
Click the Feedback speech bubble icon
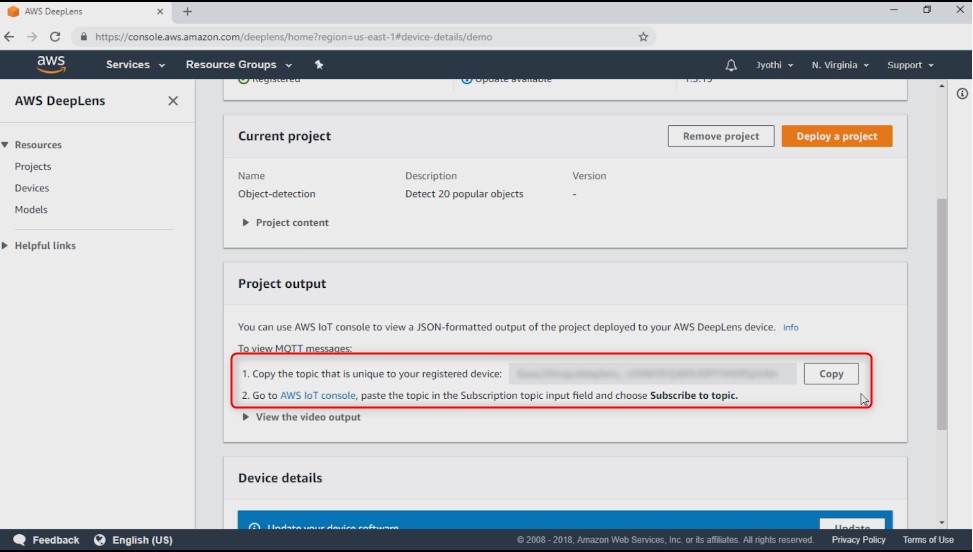coord(20,540)
